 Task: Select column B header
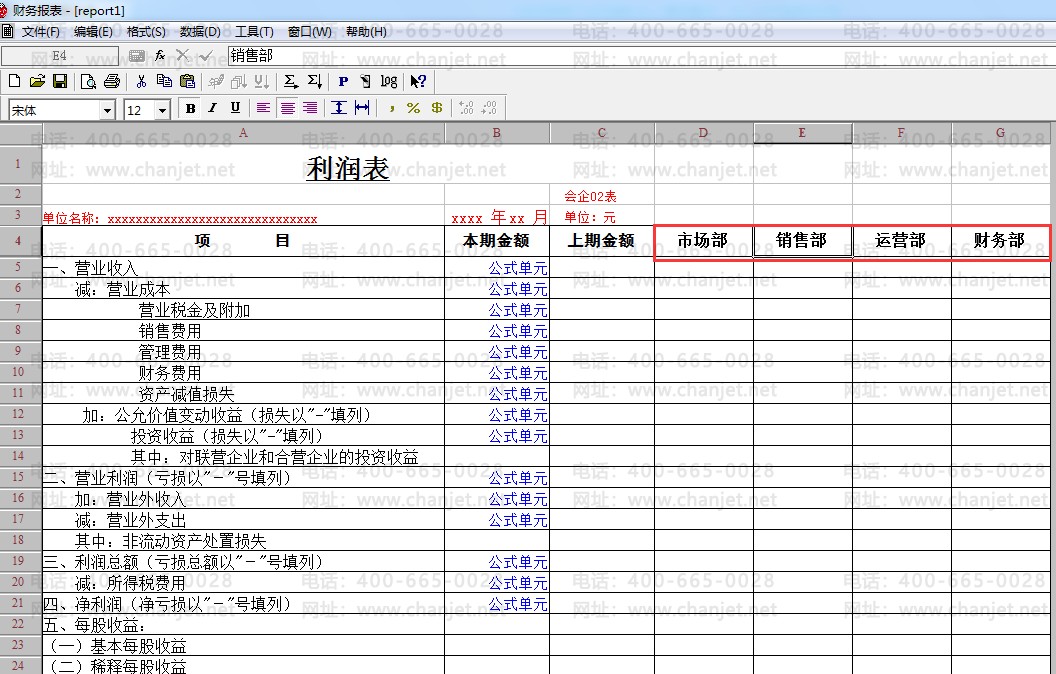(x=497, y=133)
